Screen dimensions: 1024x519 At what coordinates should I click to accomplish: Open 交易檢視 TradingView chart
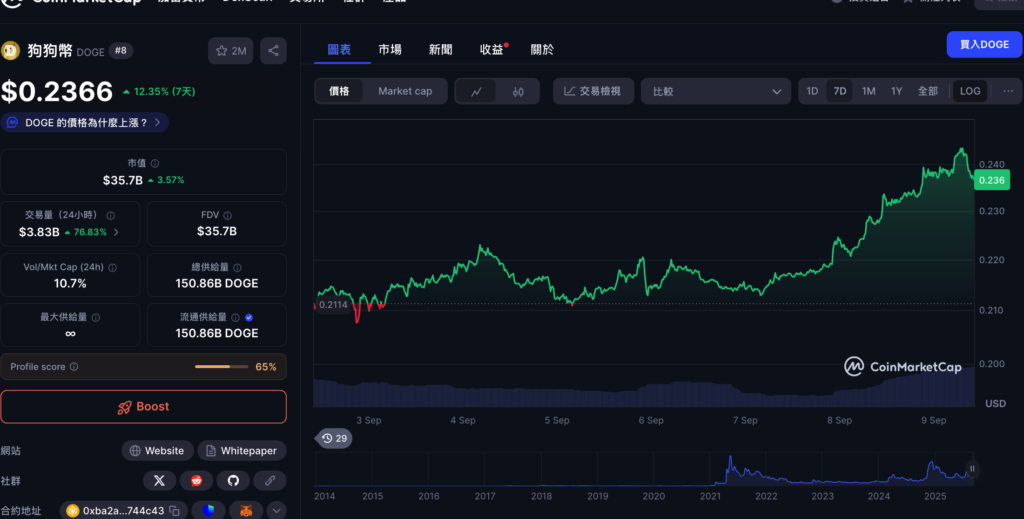[593, 91]
